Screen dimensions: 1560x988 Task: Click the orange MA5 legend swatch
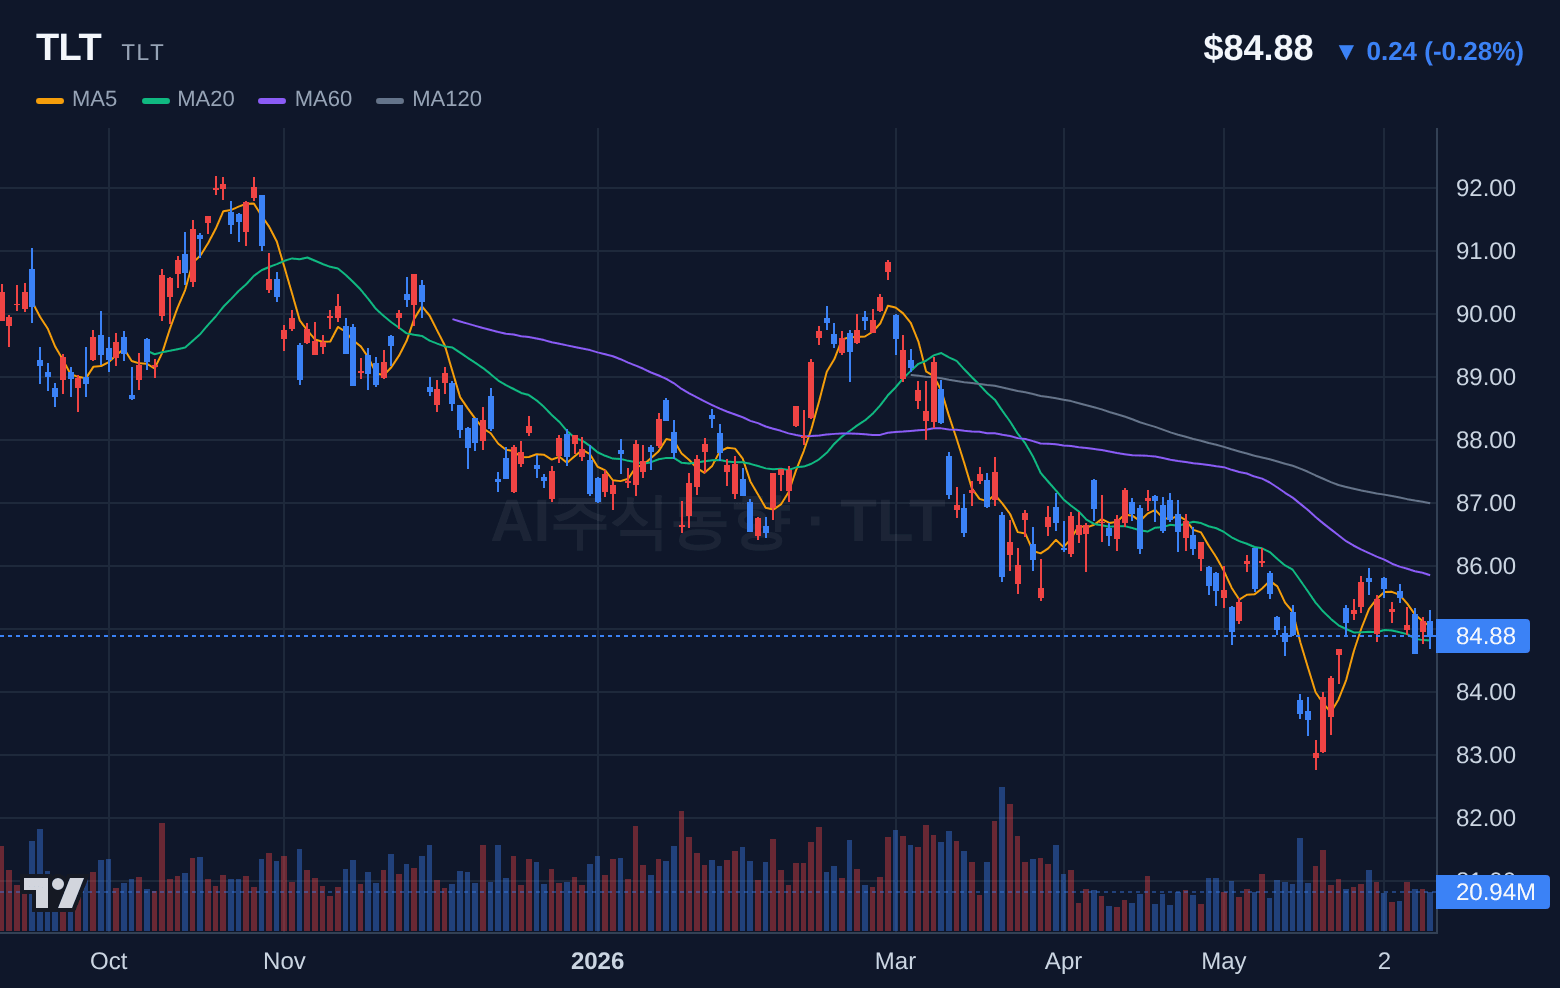pyautogui.click(x=50, y=100)
